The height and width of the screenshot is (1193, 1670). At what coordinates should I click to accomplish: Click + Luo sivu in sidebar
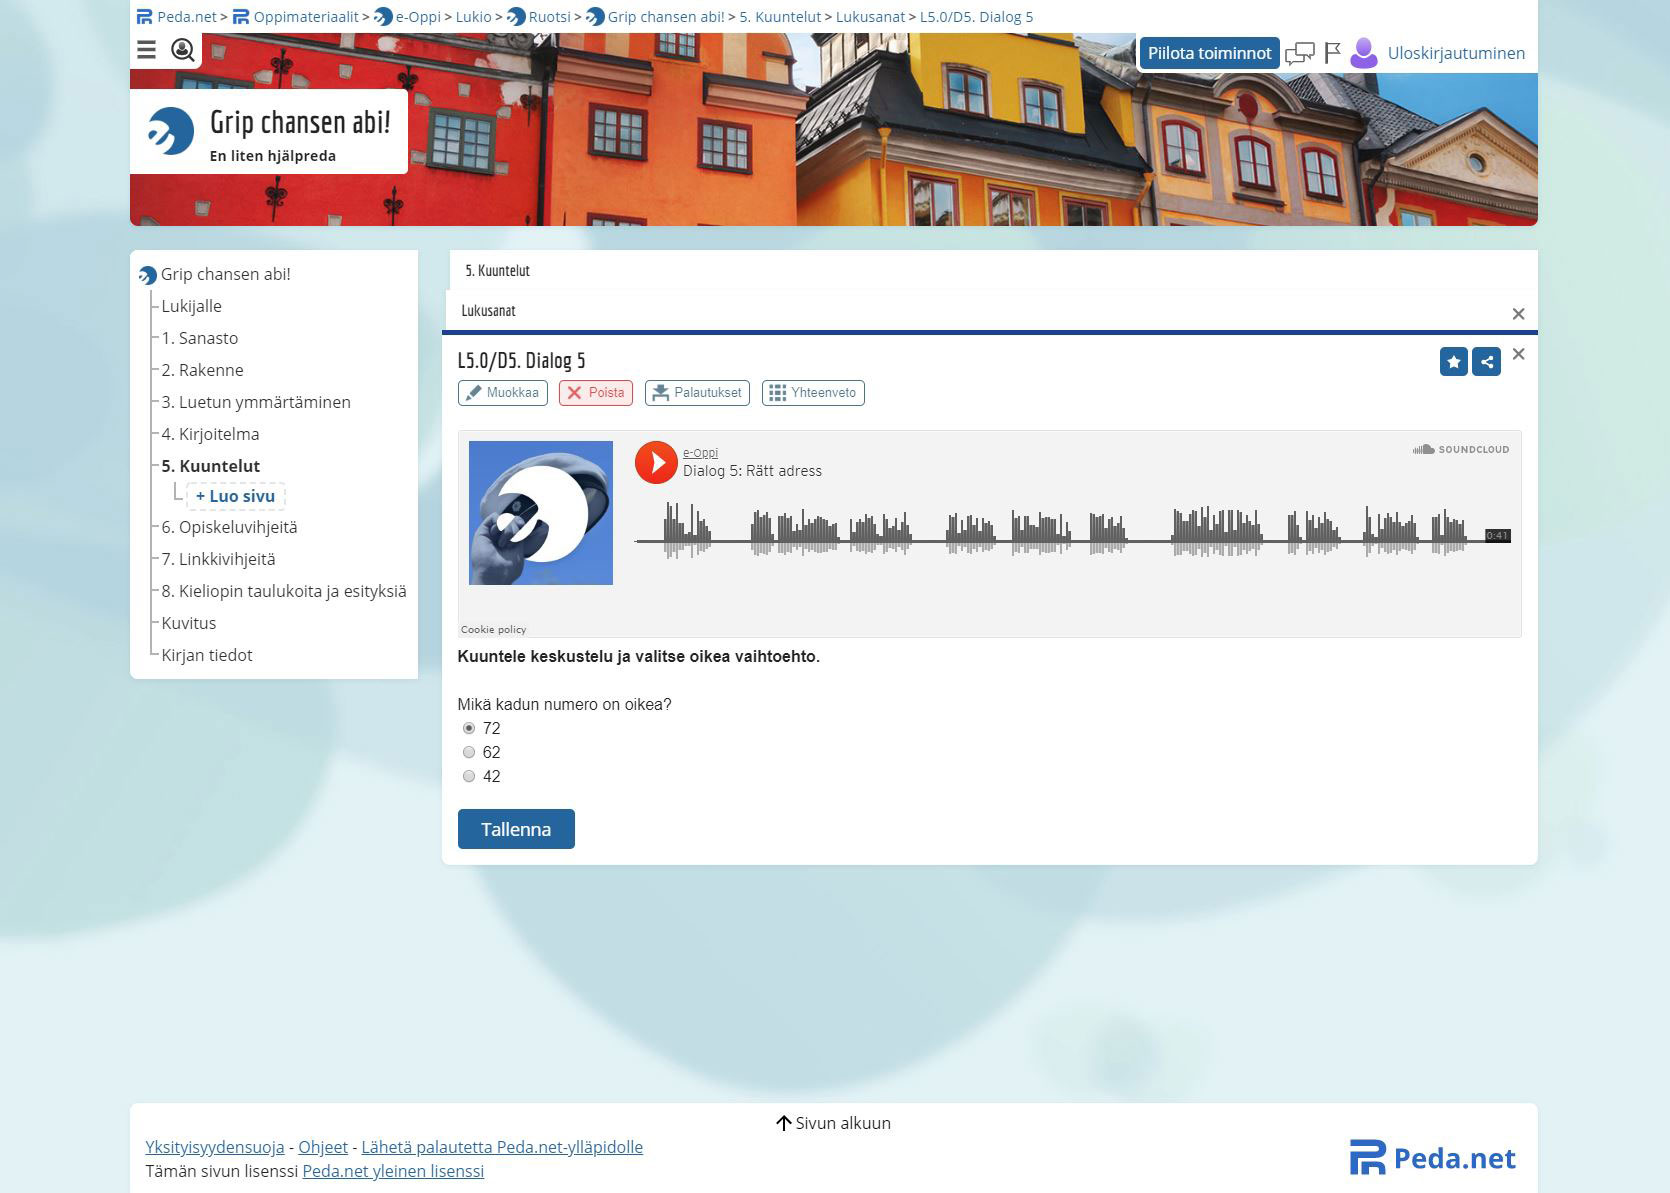(x=236, y=496)
